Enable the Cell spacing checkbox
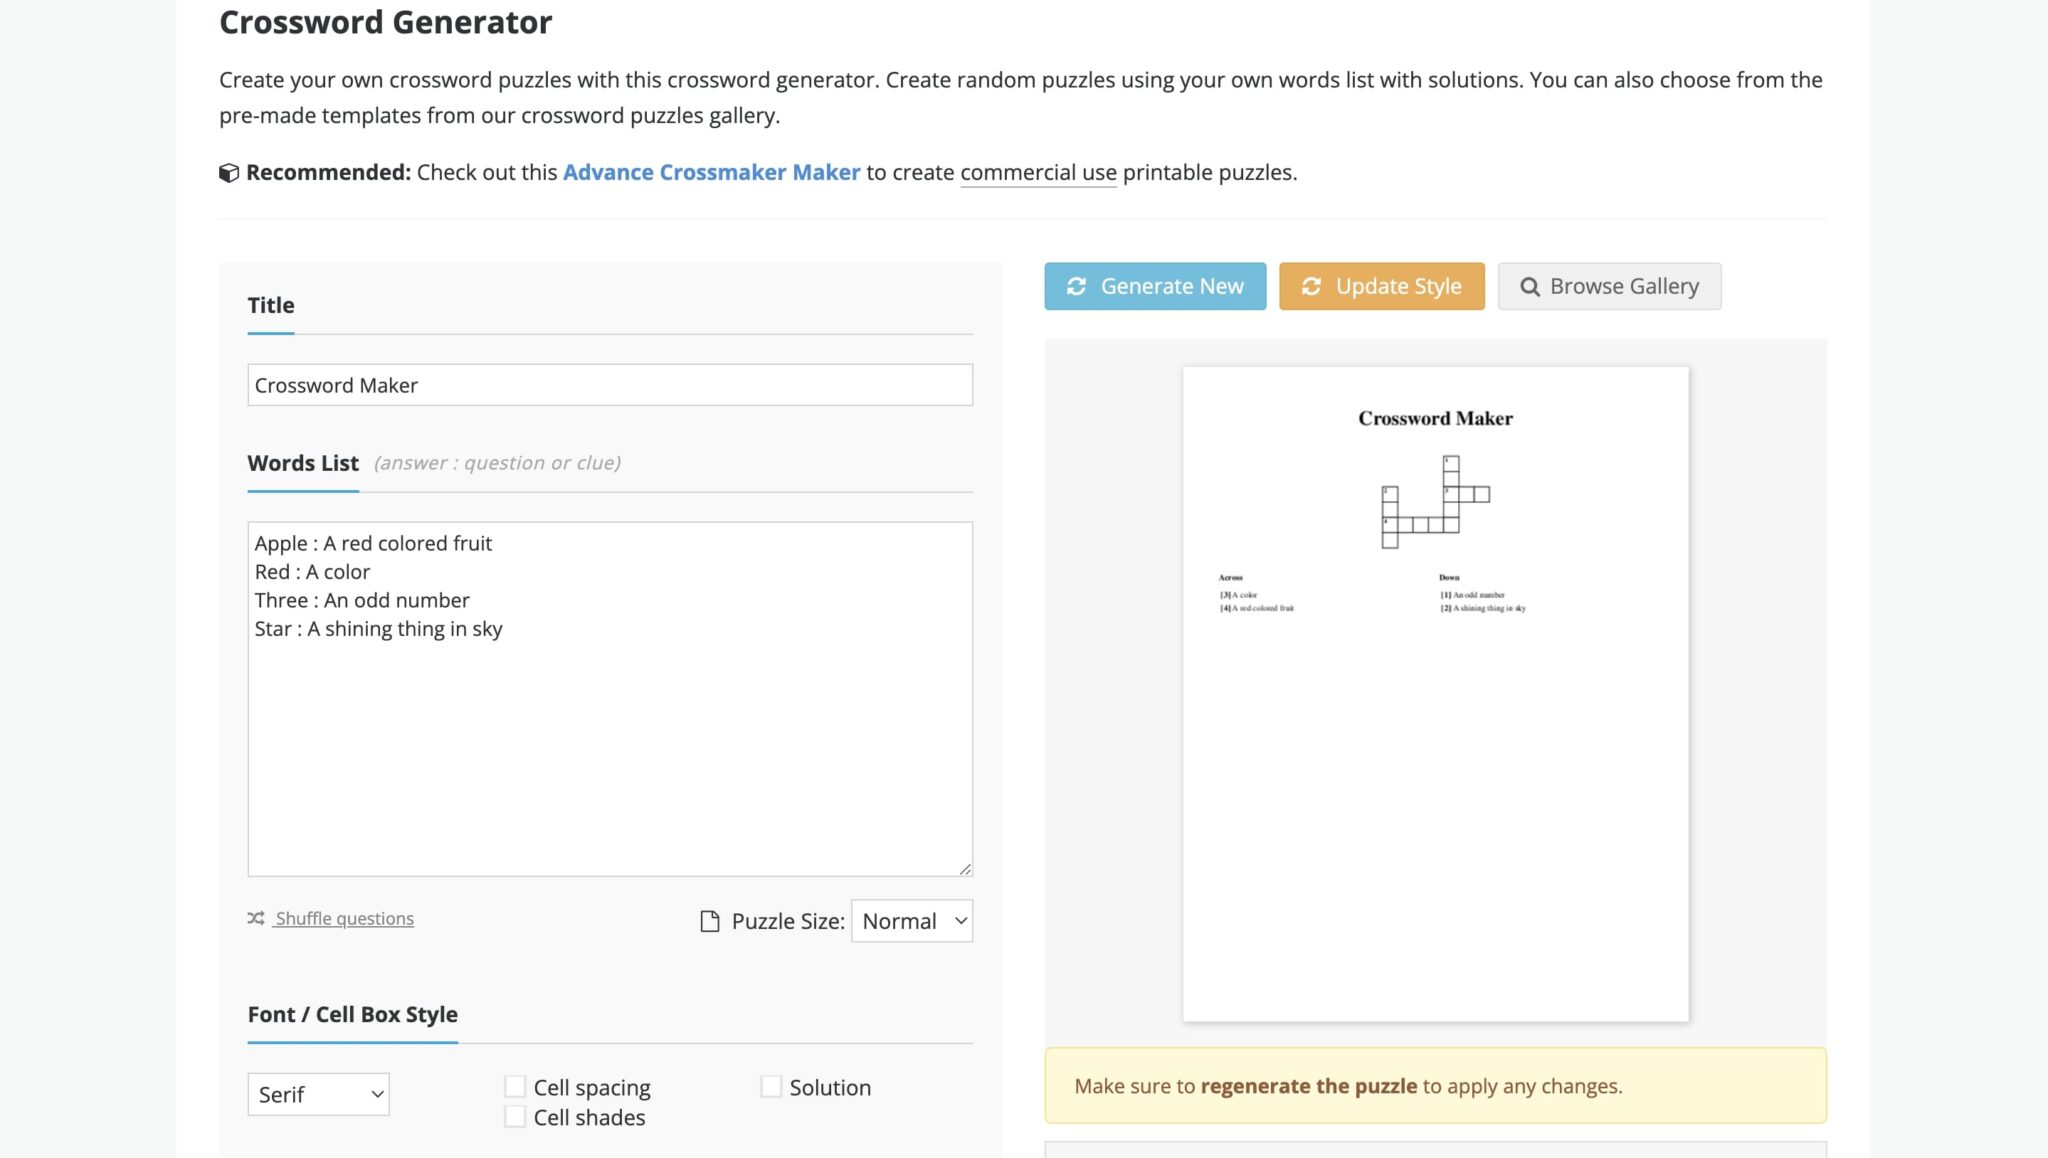 [x=515, y=1087]
